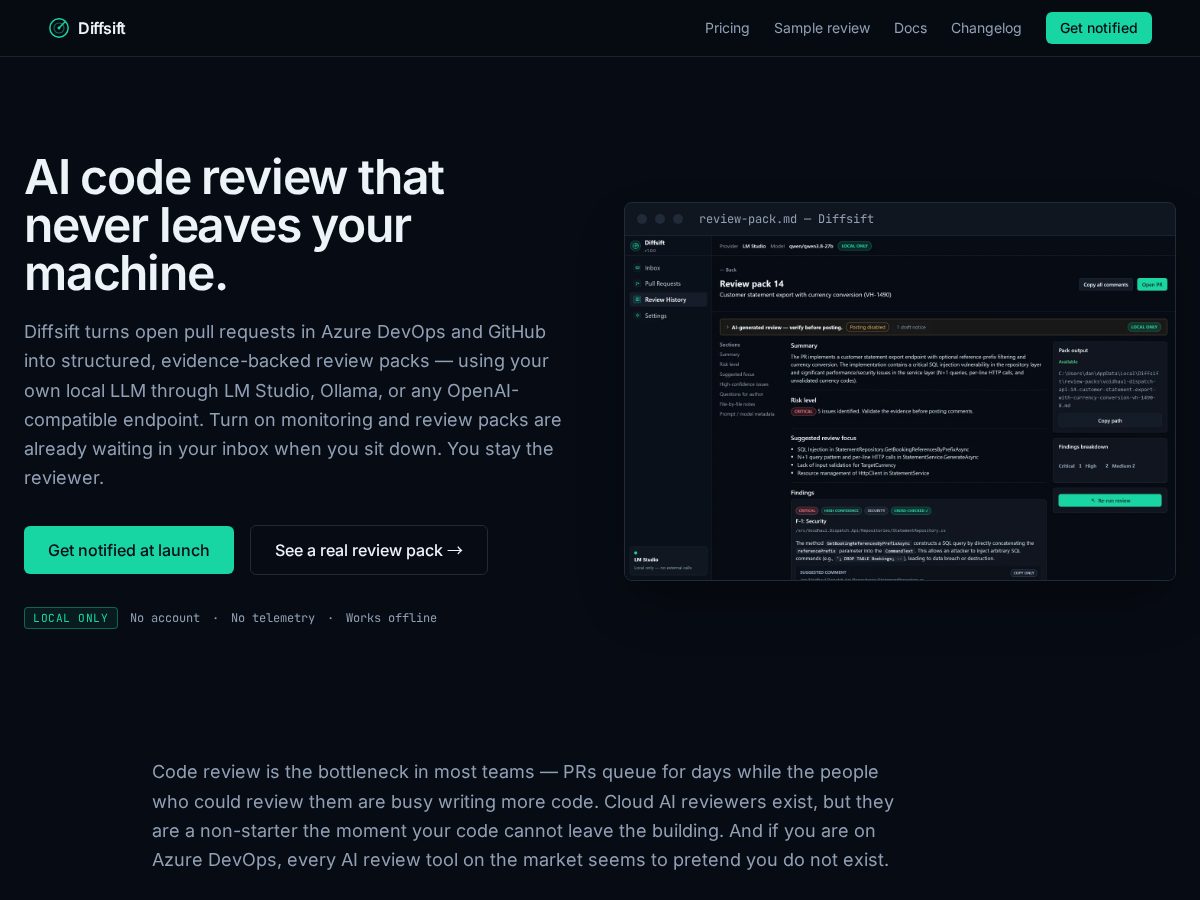Click the hero headline about AI code review
The width and height of the screenshot is (1200, 900).
[234, 225]
